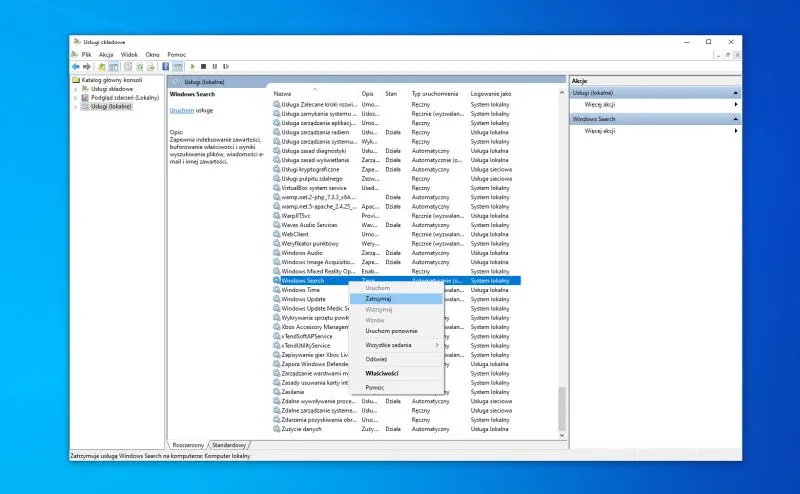Open Właściwości from the context menu
Screen dimensions: 800x494
pyautogui.click(x=396, y=374)
